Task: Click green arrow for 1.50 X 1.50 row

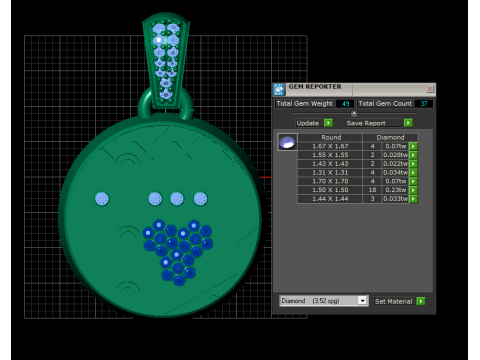Action: click(413, 190)
